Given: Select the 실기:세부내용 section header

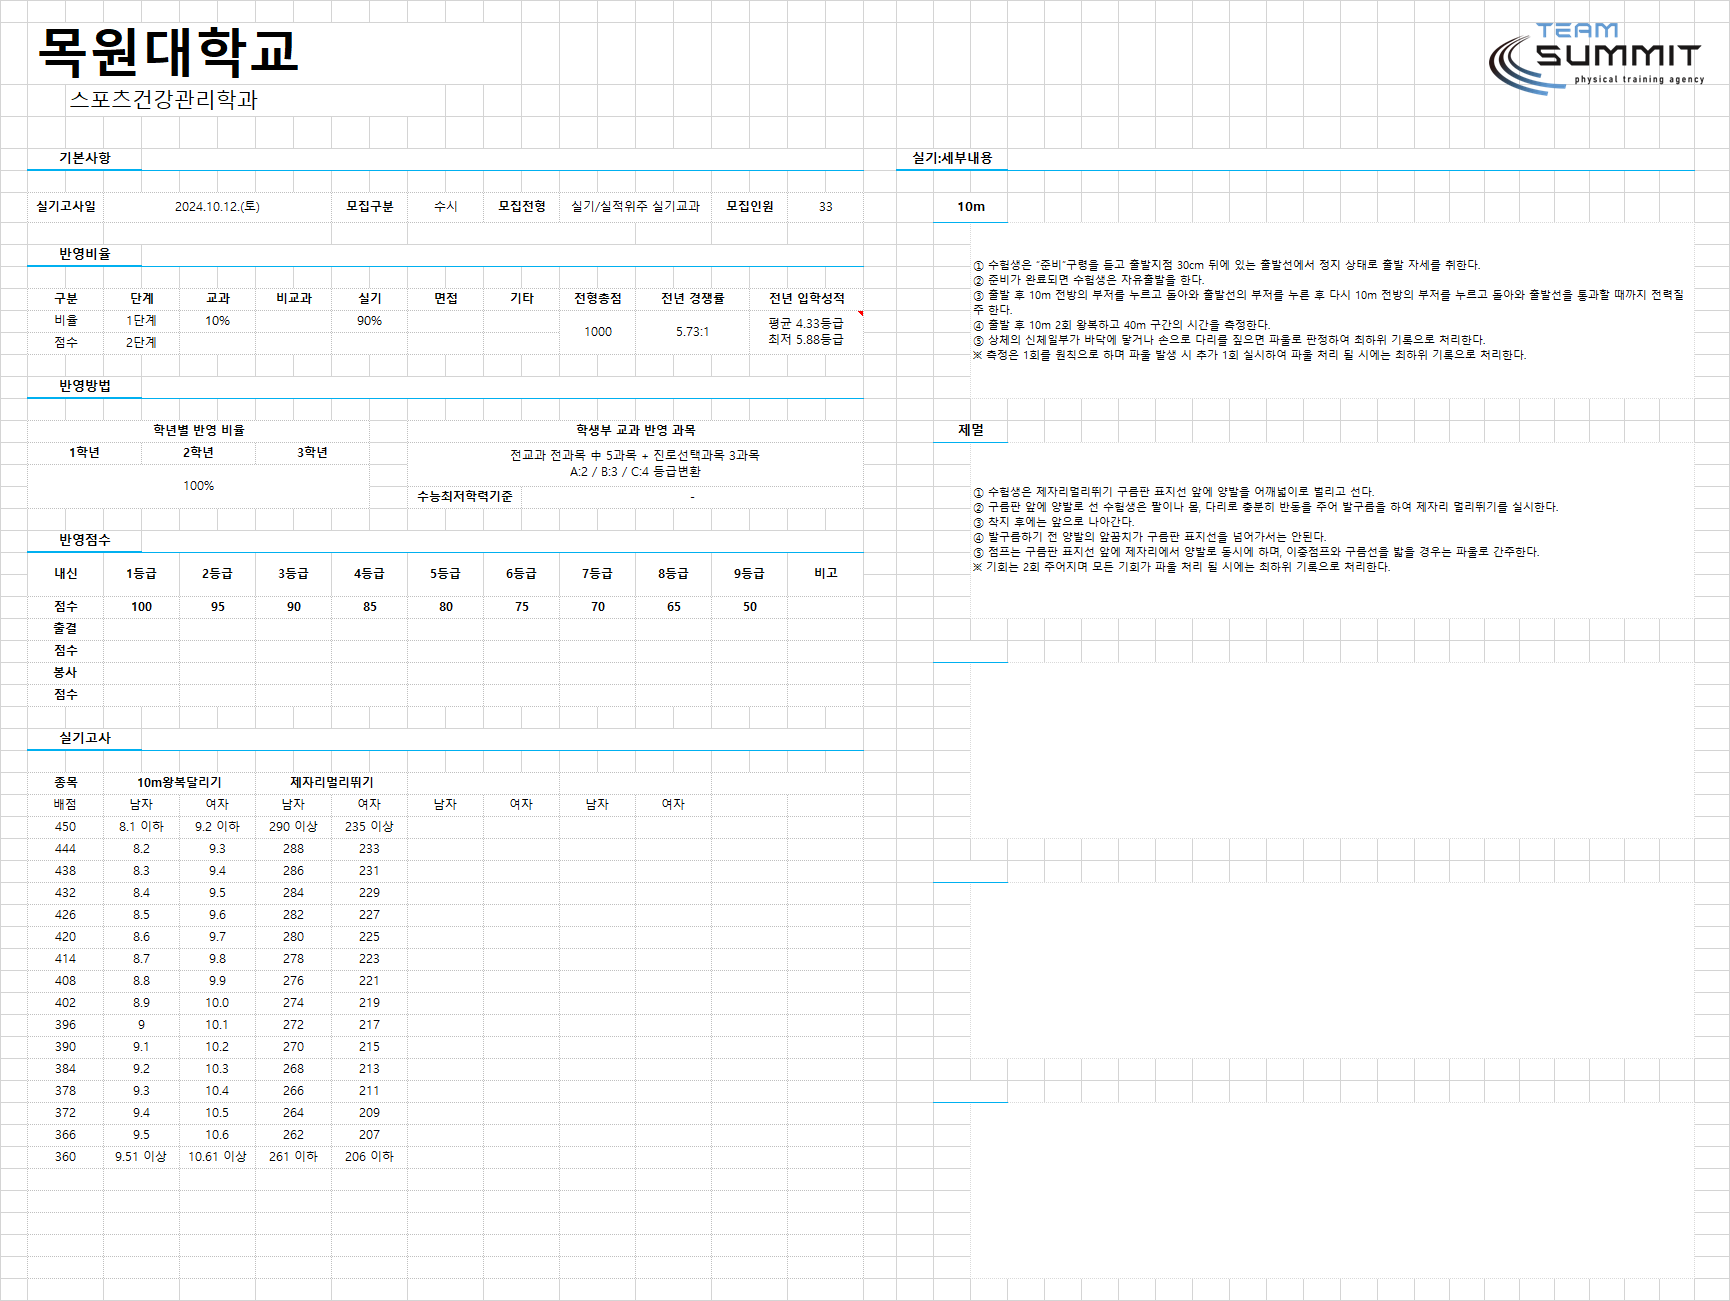Looking at the screenshot, I should pyautogui.click(x=952, y=158).
